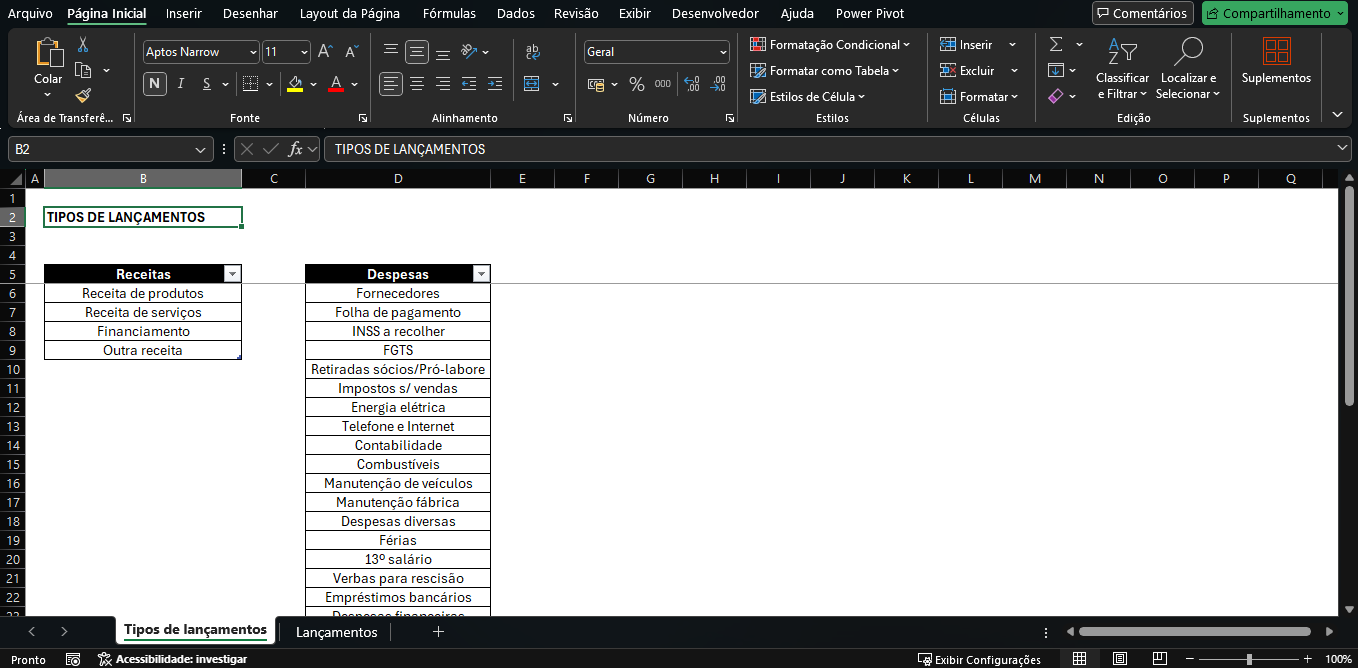Toggle left text alignment
Image resolution: width=1358 pixels, height=668 pixels.
[x=391, y=84]
